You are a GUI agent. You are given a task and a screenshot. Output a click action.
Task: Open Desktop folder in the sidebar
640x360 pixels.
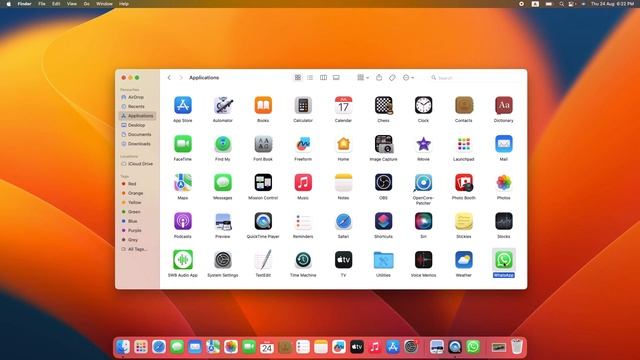[x=137, y=125]
